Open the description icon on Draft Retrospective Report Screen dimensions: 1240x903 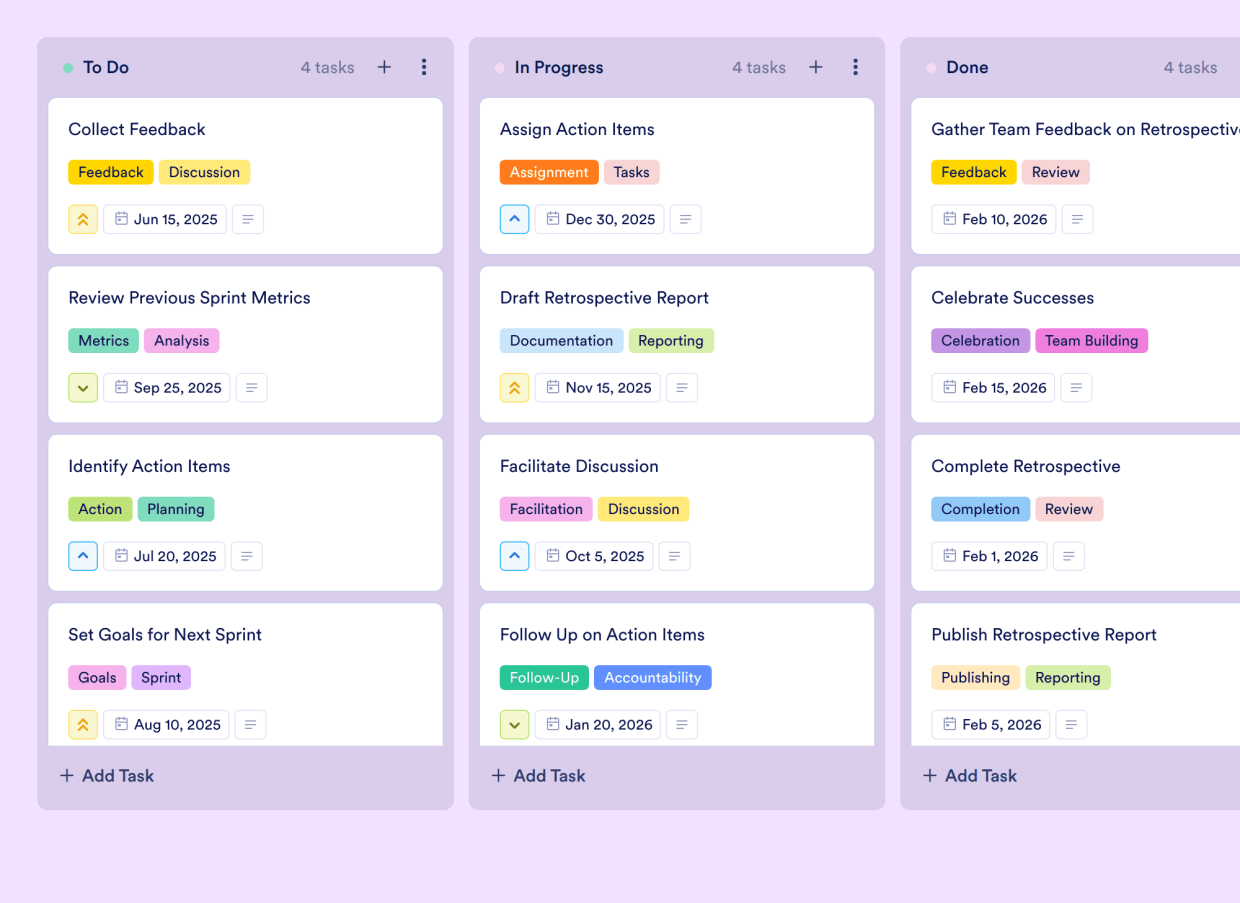(x=682, y=388)
